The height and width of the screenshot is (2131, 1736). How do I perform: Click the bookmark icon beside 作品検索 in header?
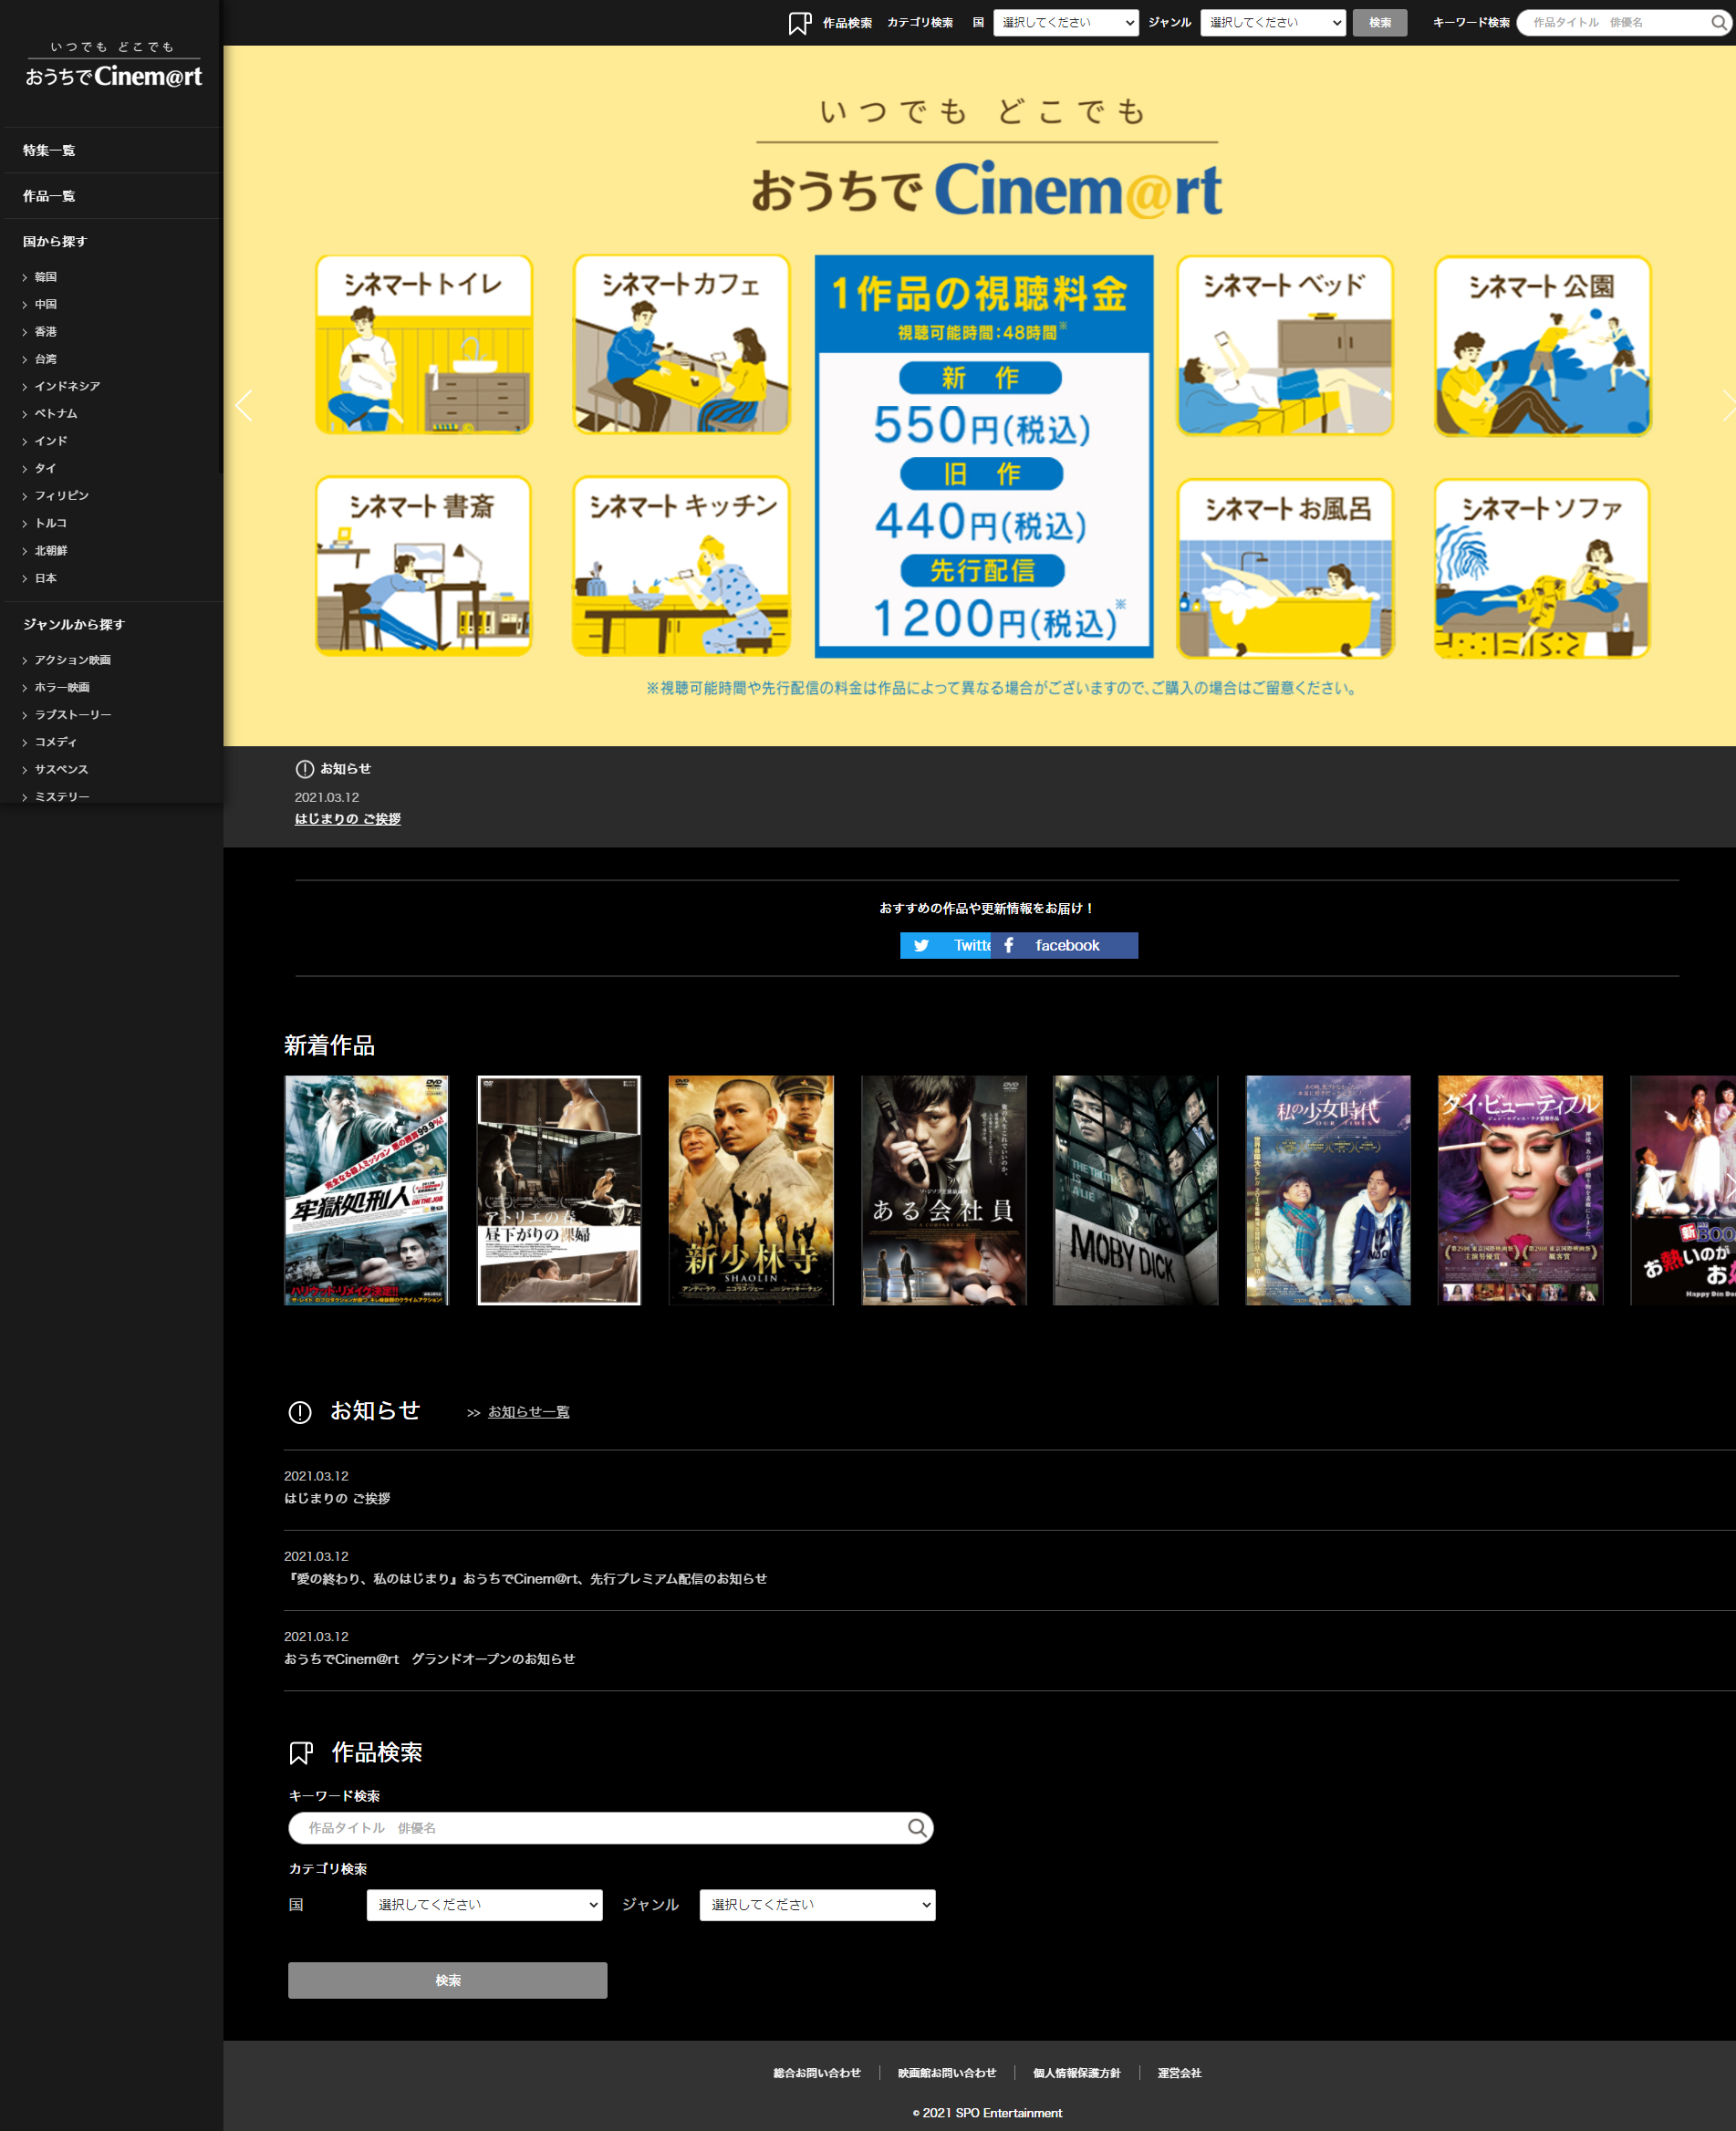[x=799, y=23]
